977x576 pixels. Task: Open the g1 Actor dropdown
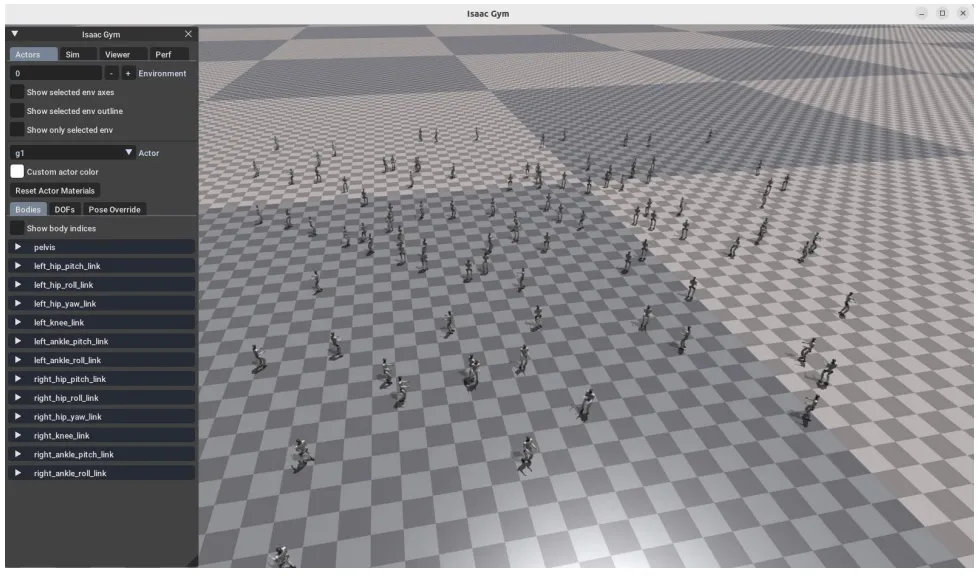pyautogui.click(x=72, y=153)
